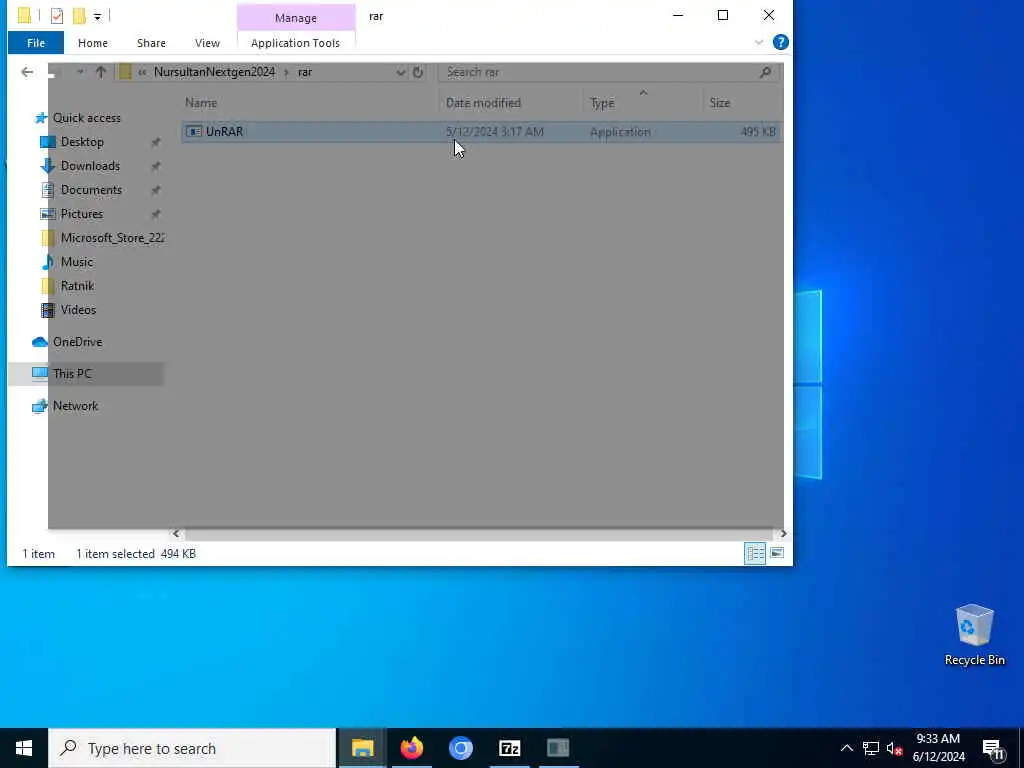Open the Ratnik folder in sidebar
Image resolution: width=1024 pixels, height=768 pixels.
(76, 286)
